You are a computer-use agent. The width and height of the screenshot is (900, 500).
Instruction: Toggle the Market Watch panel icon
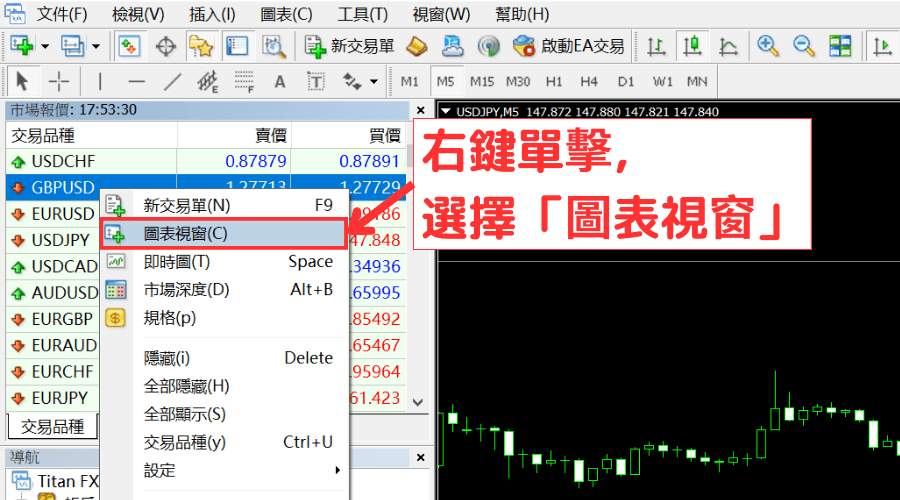(x=129, y=46)
